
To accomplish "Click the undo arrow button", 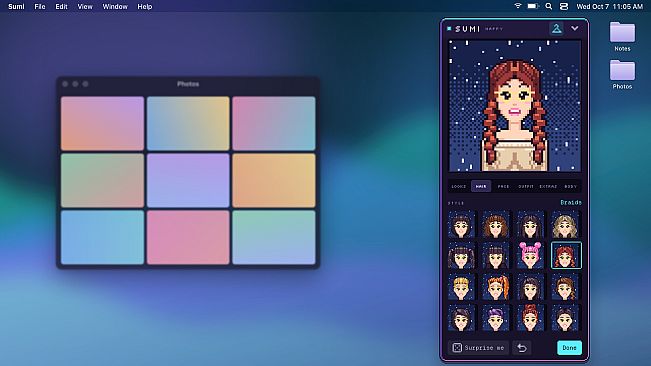I will tap(522, 348).
